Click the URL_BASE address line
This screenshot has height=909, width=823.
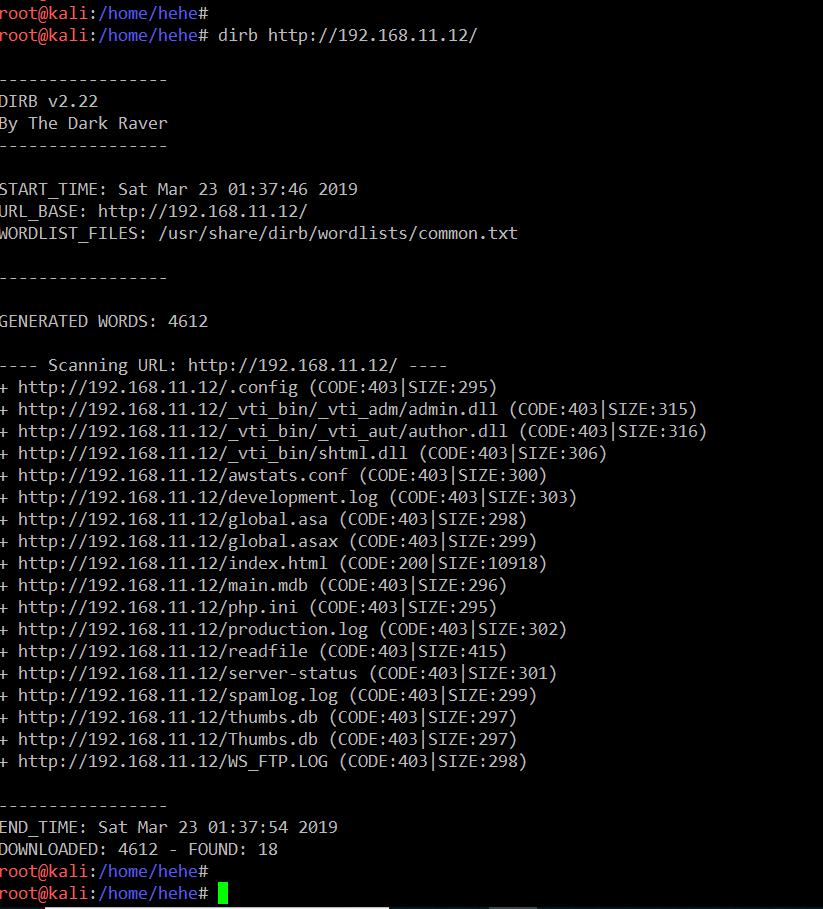click(202, 211)
